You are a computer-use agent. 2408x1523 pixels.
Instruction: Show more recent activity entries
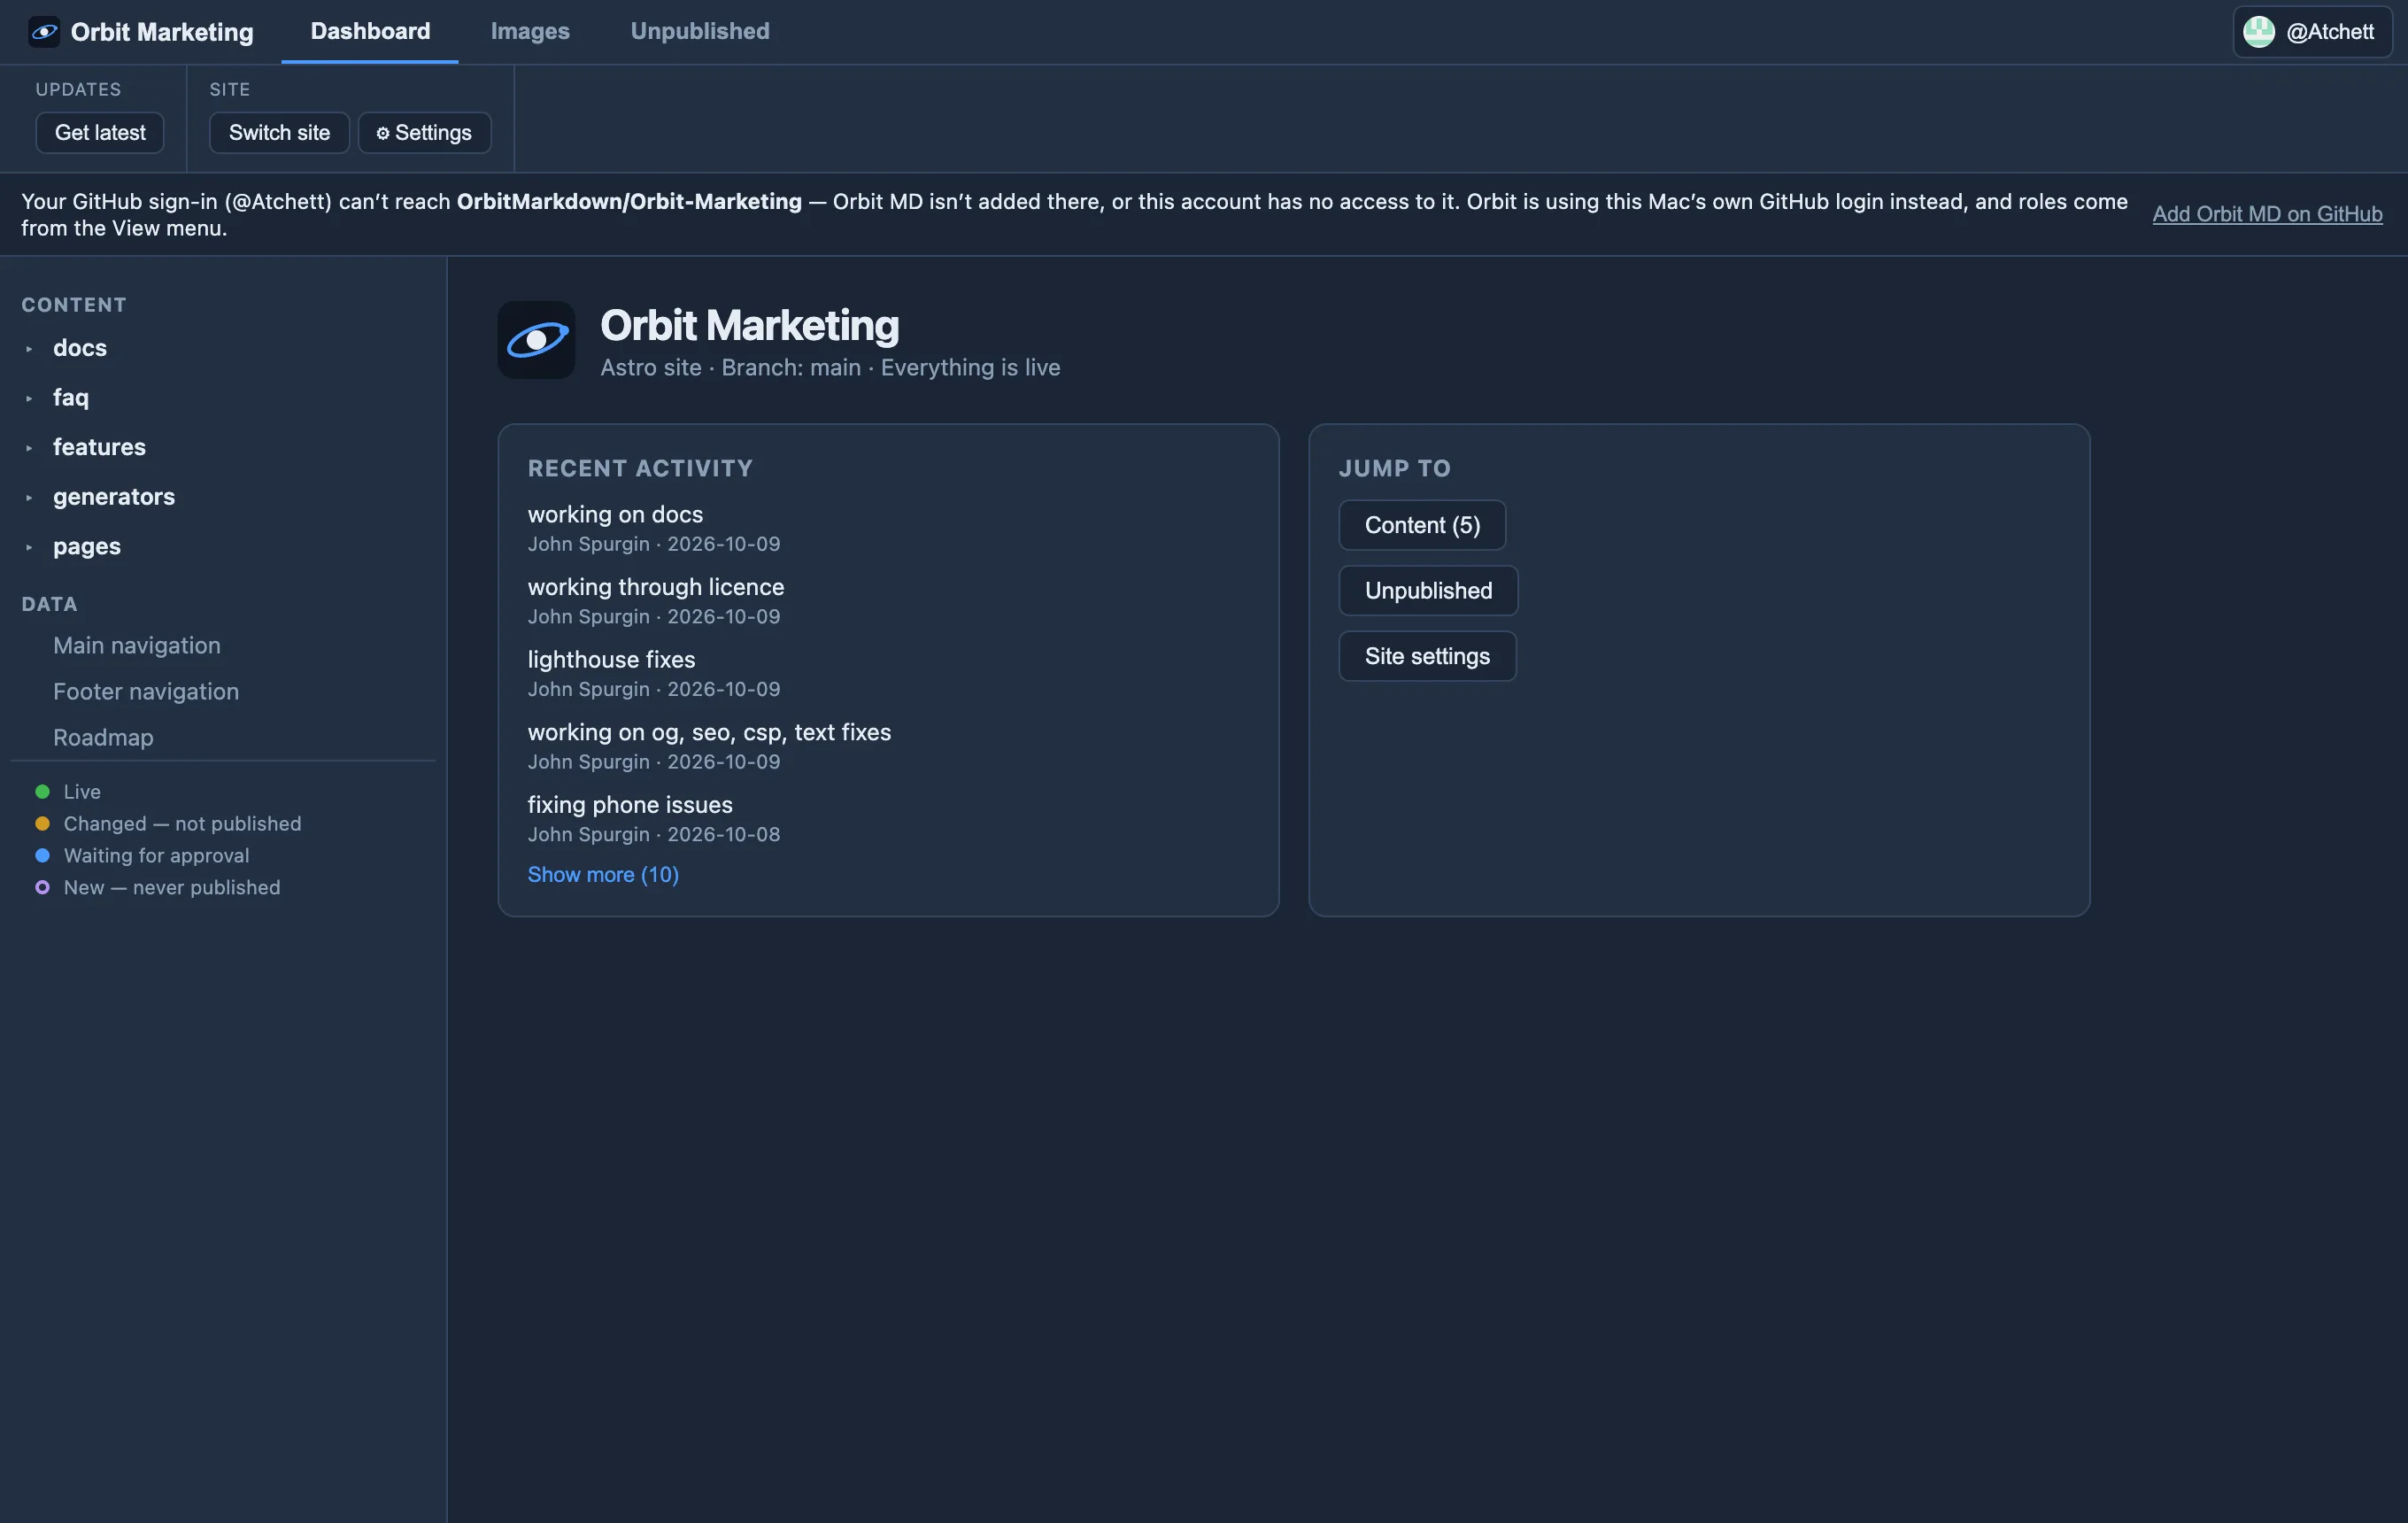(x=603, y=874)
